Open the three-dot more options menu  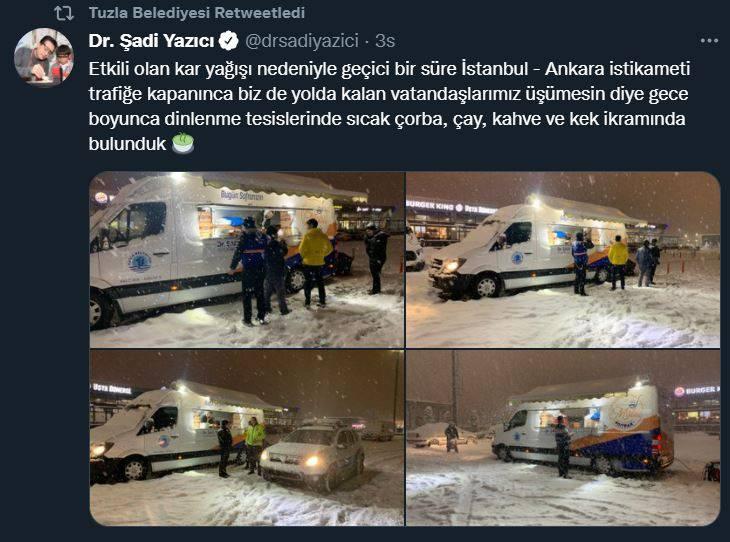709,41
